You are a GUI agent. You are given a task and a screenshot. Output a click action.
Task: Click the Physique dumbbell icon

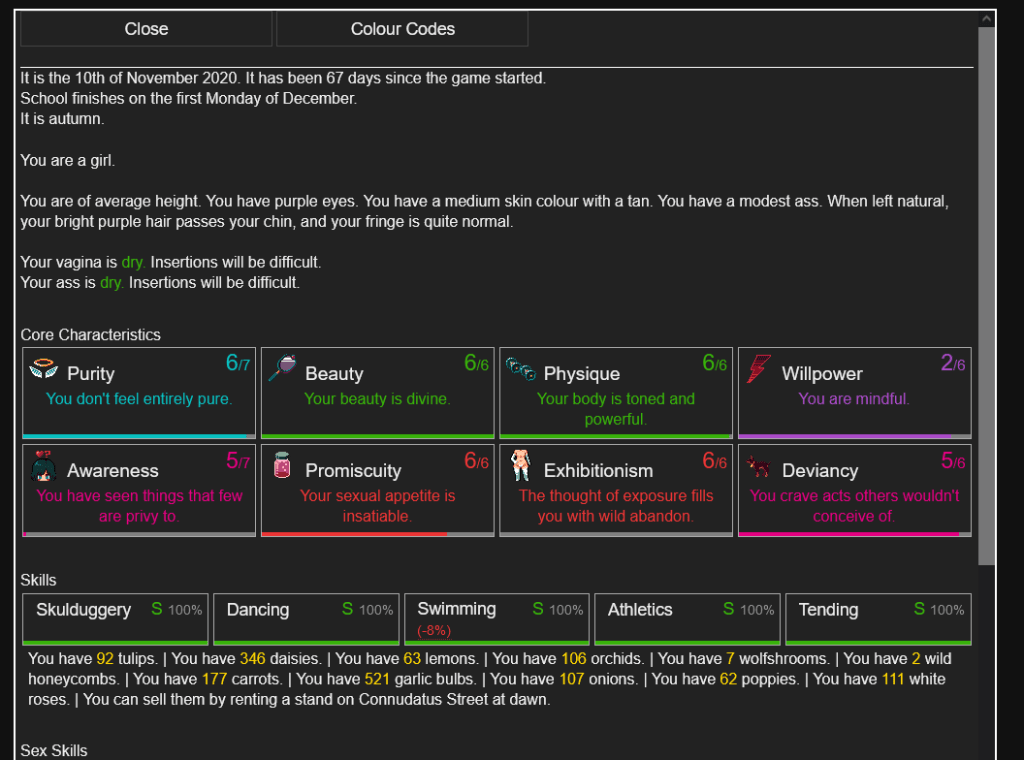[519, 368]
